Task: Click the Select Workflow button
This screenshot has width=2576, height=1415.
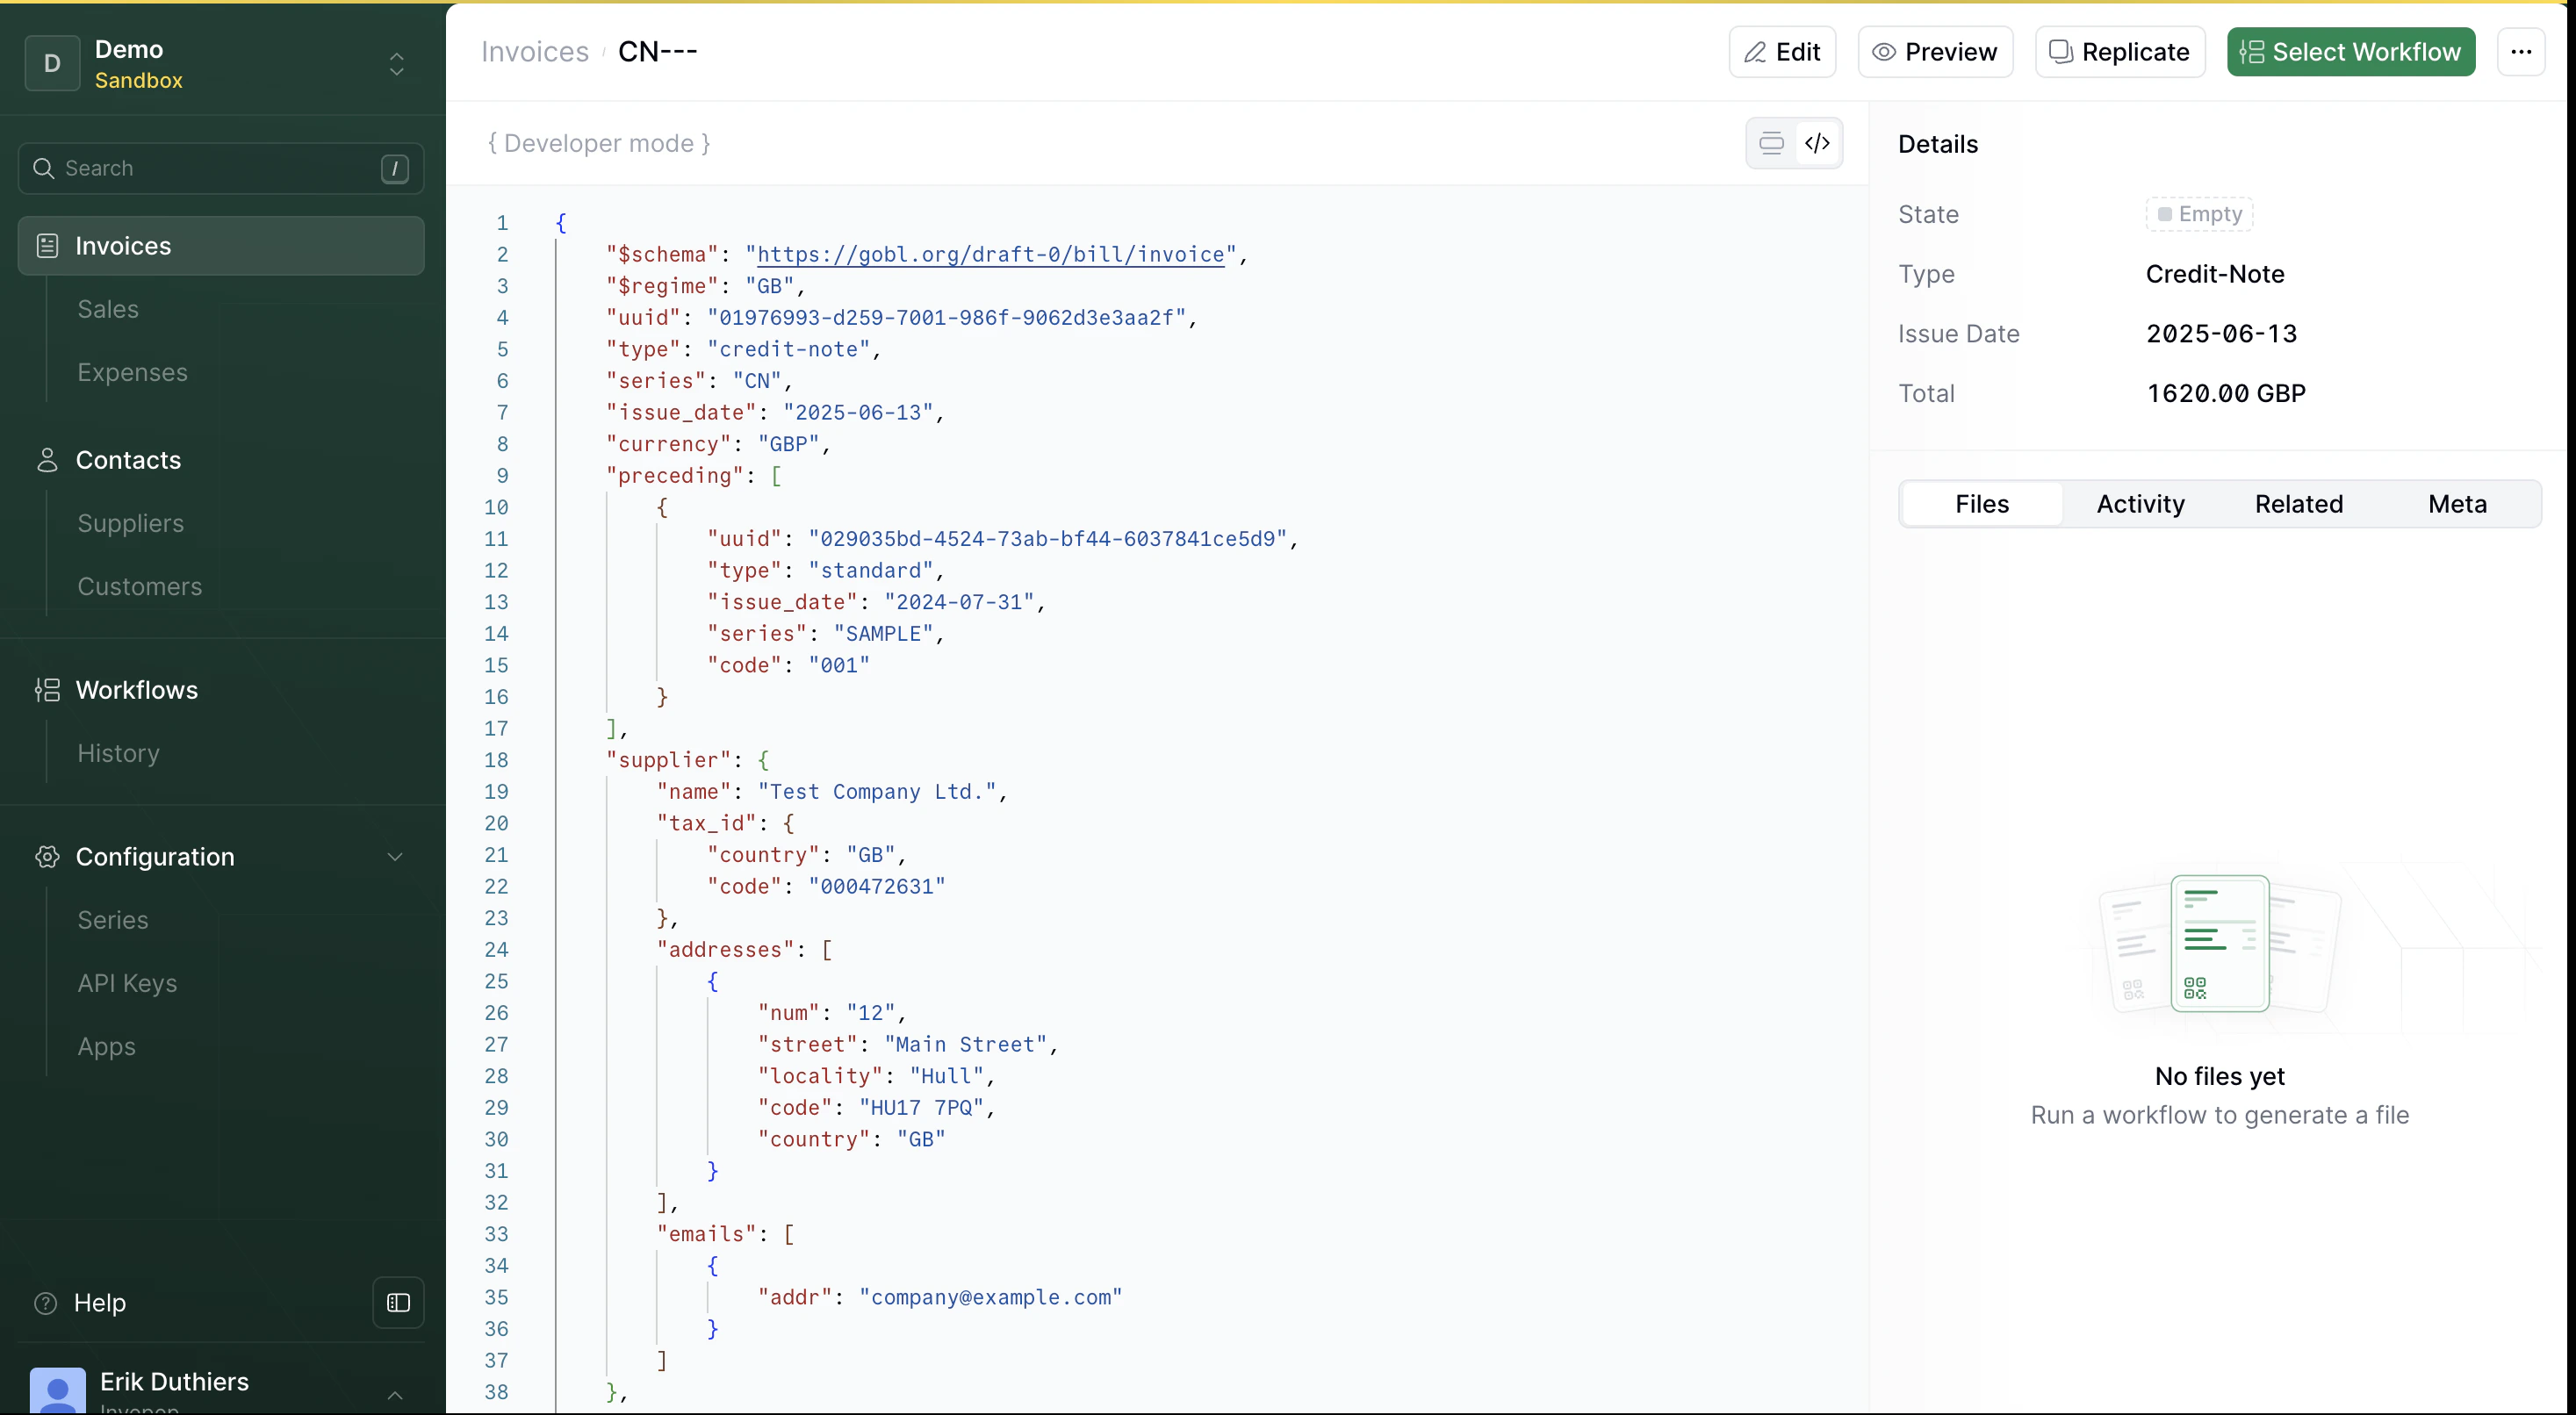Action: (2350, 52)
